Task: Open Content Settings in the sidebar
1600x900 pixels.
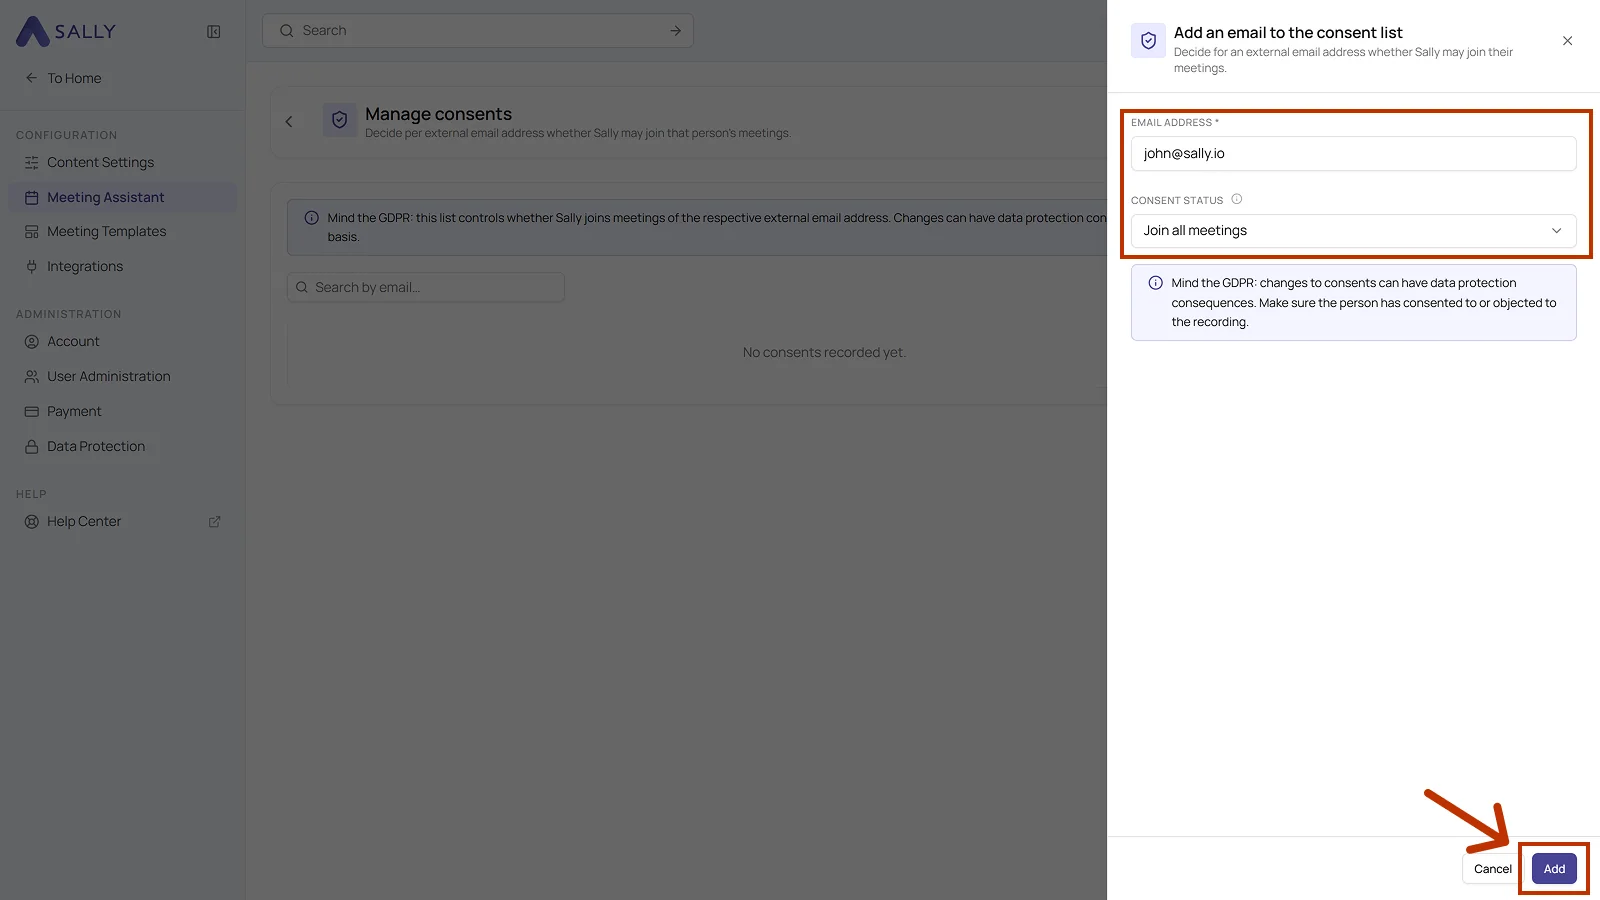Action: tap(122, 162)
